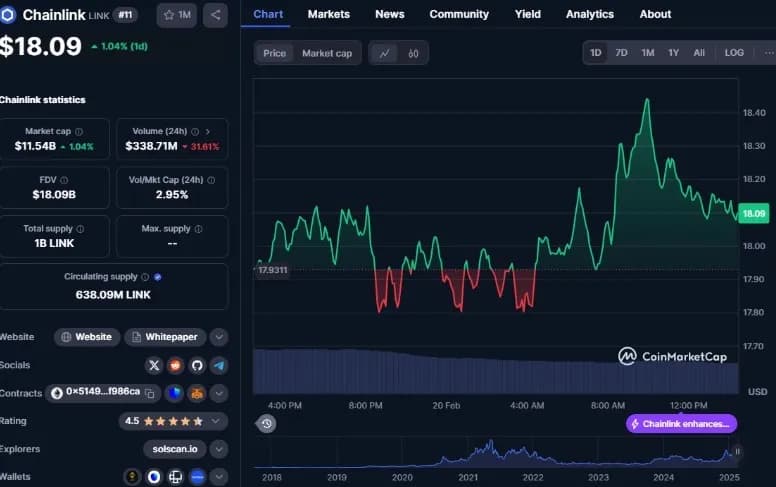
Task: Switch to the Markets tab
Action: (x=328, y=14)
